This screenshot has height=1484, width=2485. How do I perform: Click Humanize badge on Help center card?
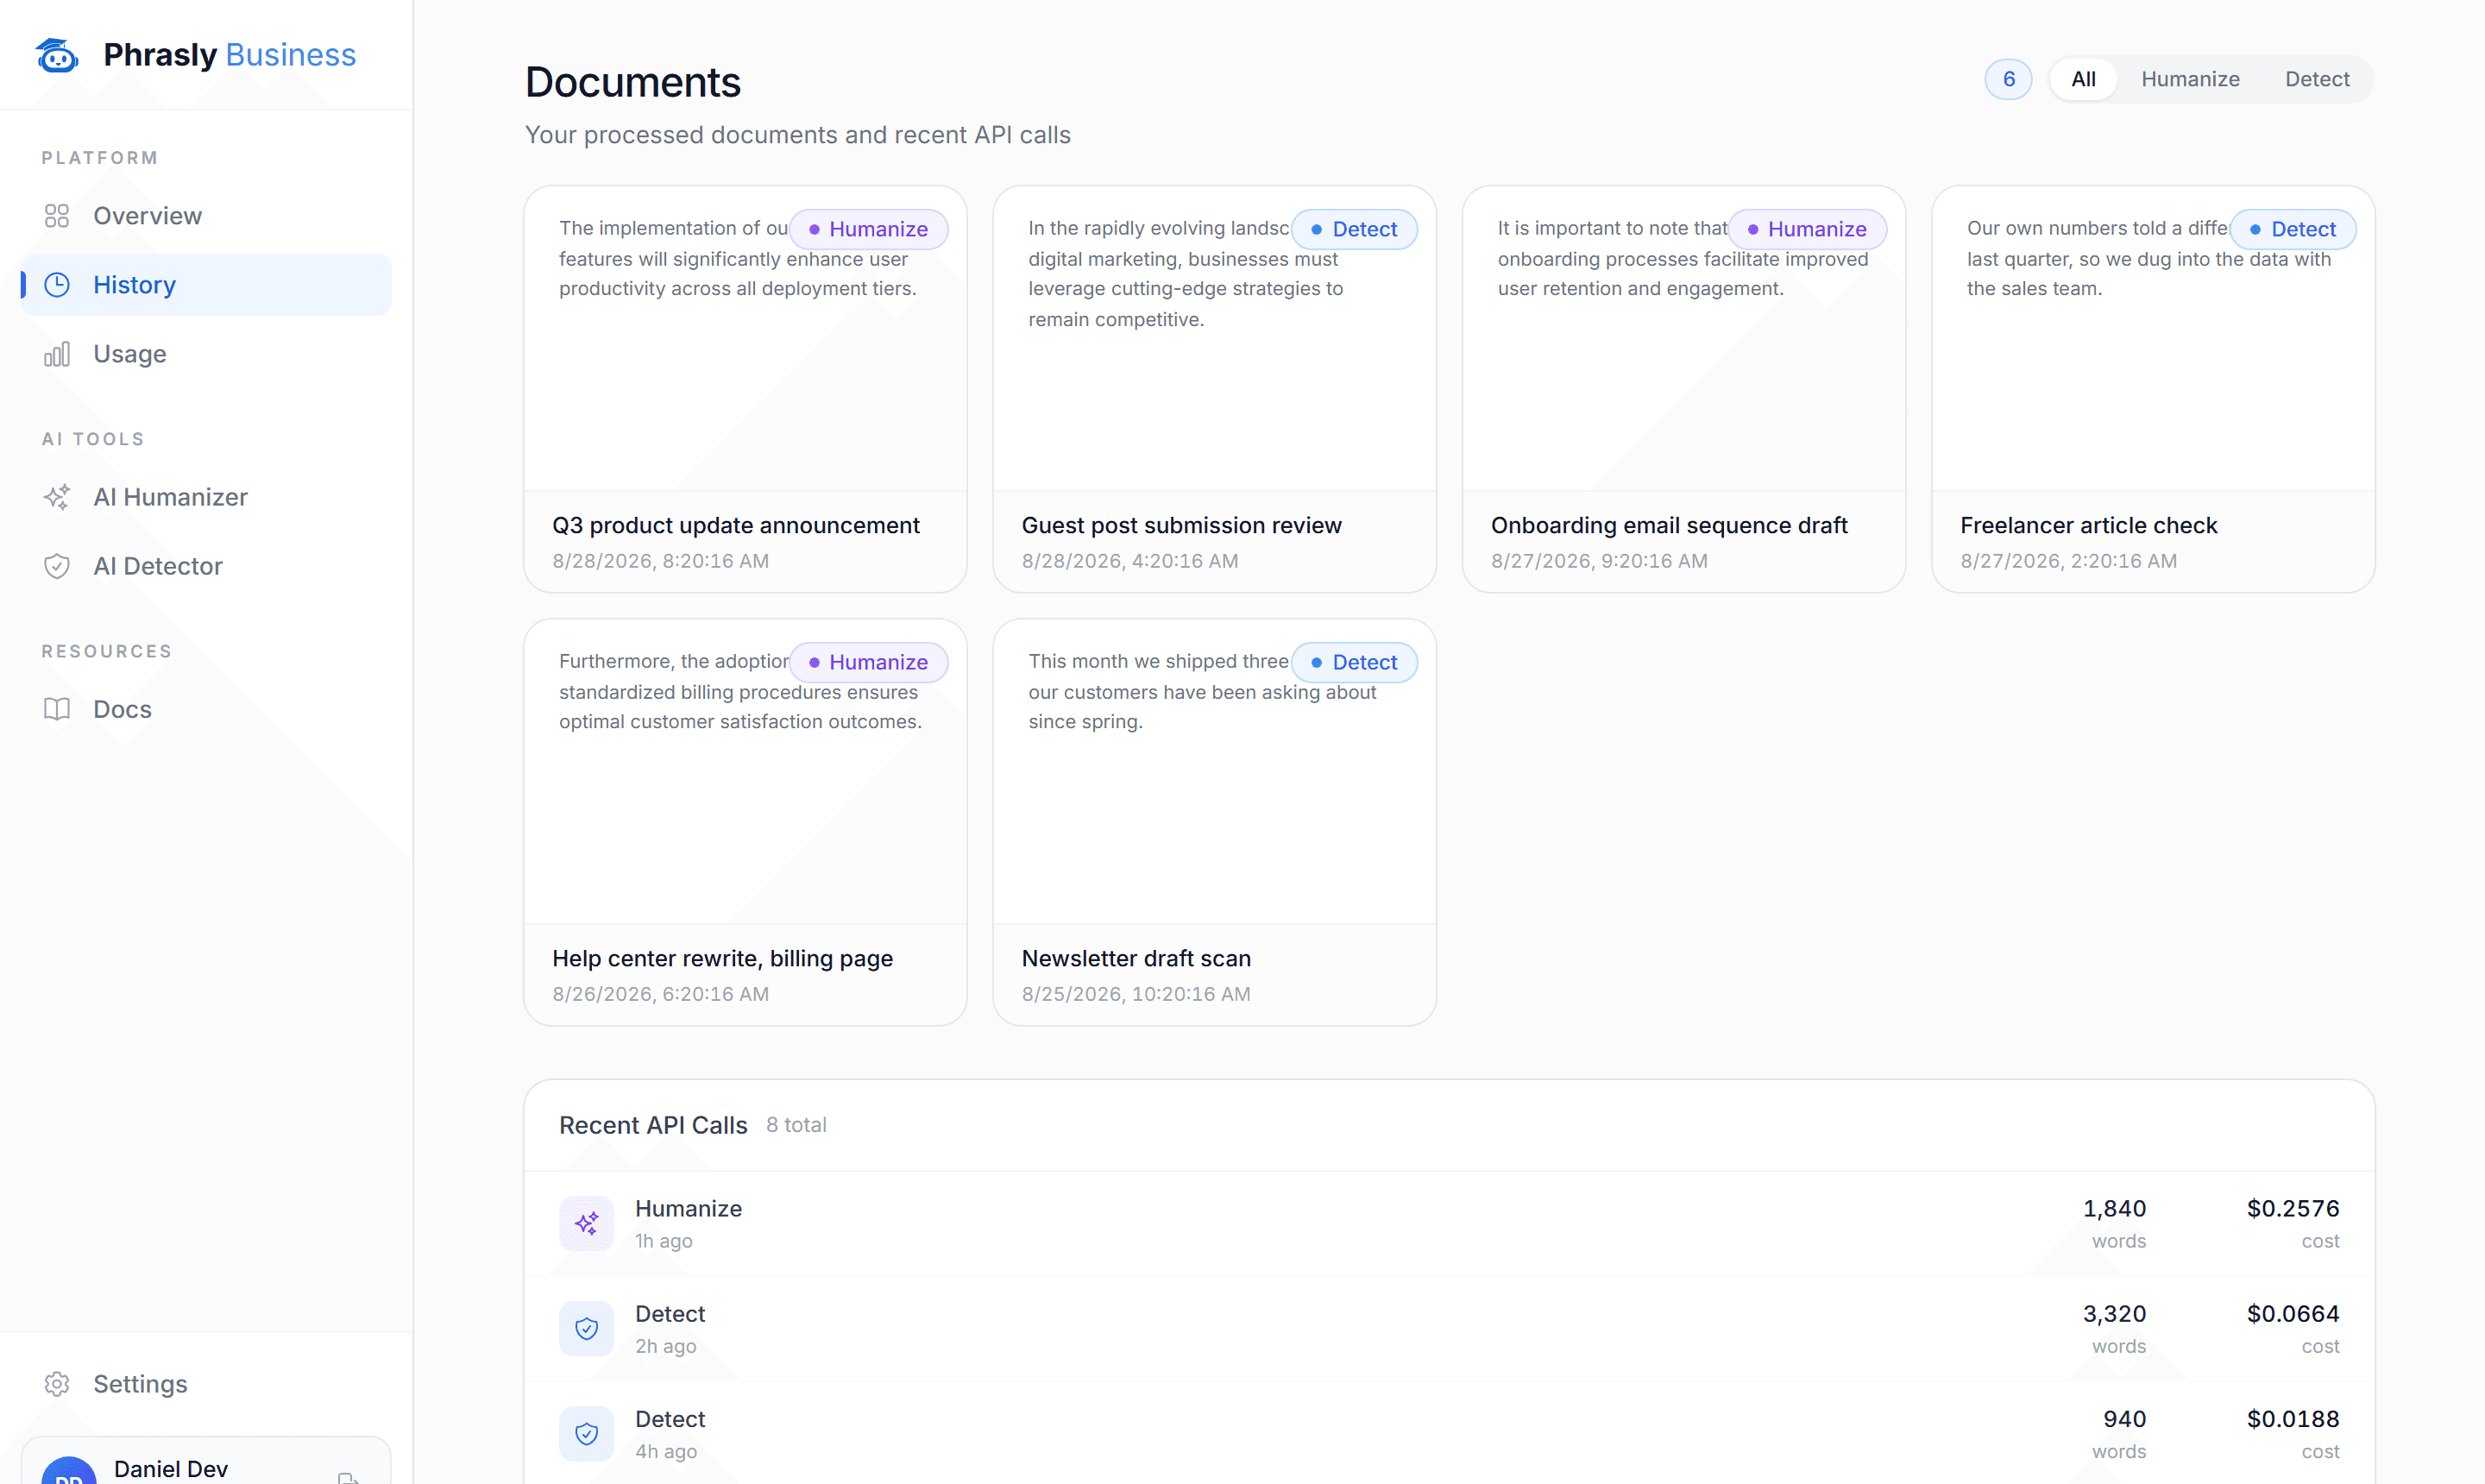coord(869,662)
